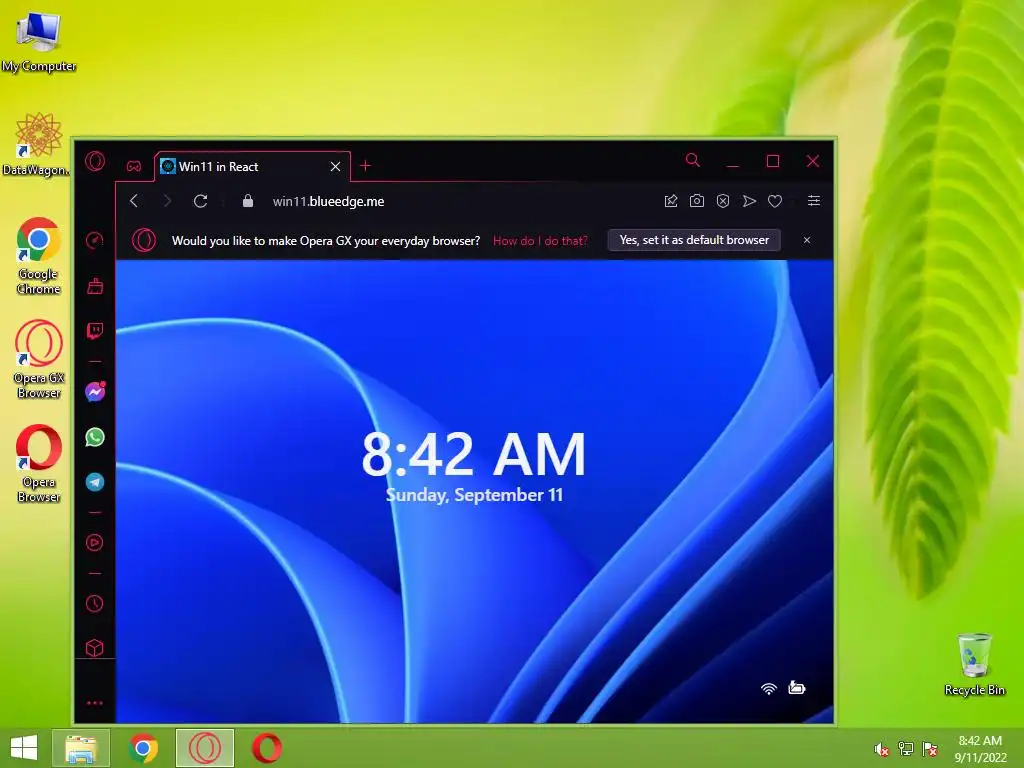Screen dimensions: 1024x768
Task: Open GX Cleaner in the sidebar
Action: tap(95, 285)
